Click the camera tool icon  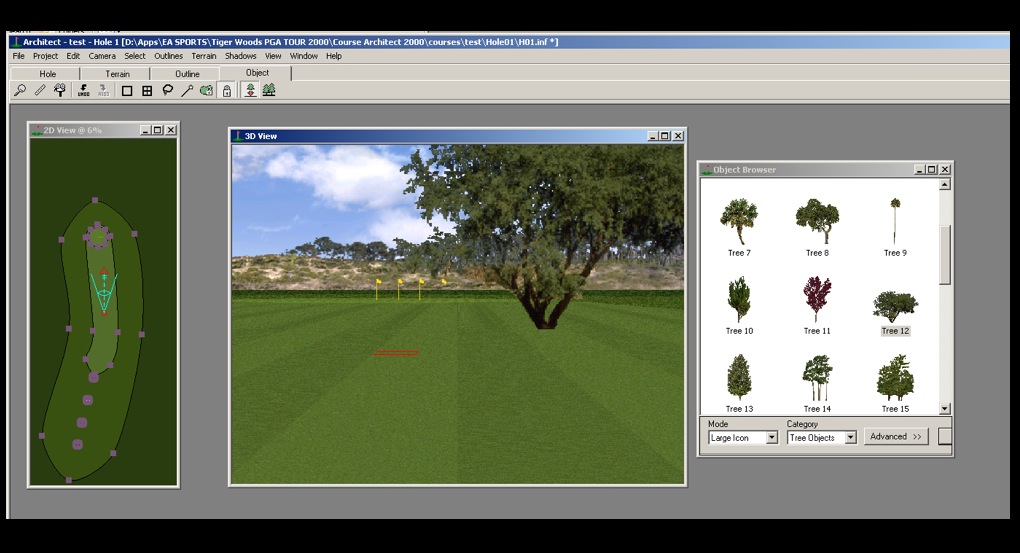(60, 90)
